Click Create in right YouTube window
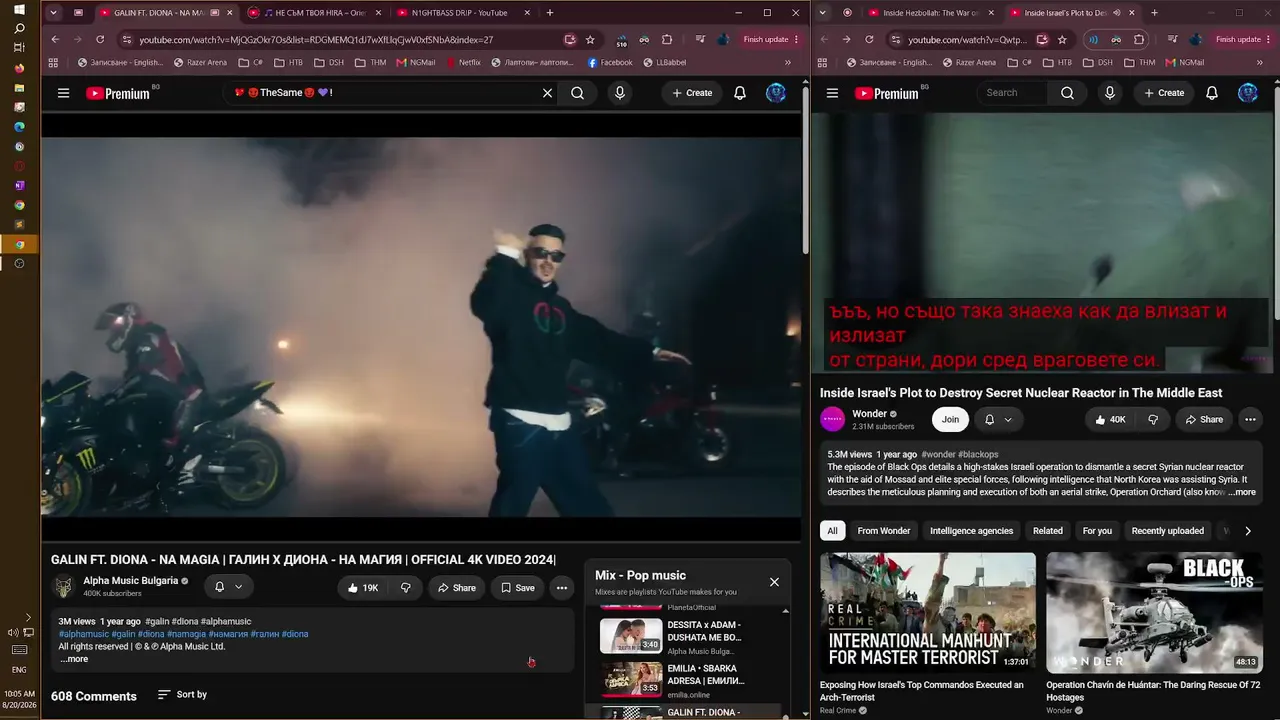Image resolution: width=1280 pixels, height=720 pixels. (1164, 93)
